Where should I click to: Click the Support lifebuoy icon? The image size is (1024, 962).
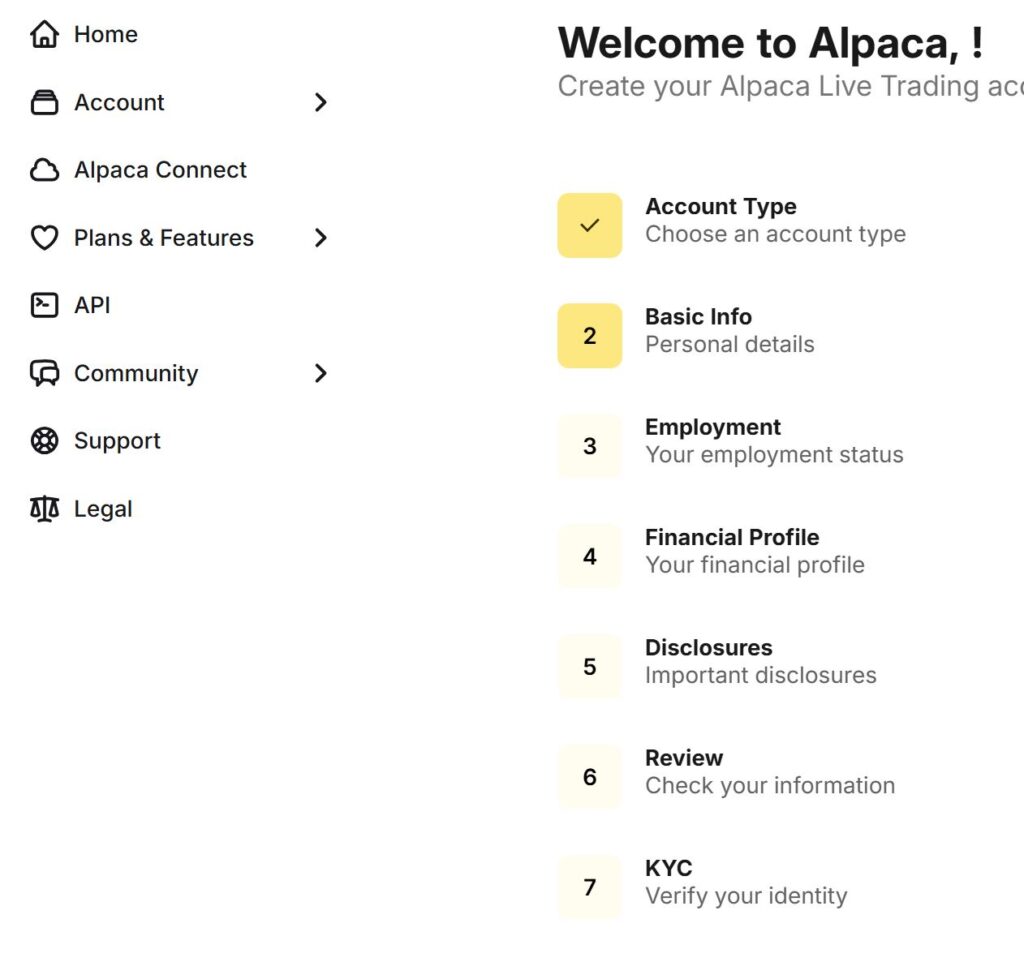(44, 441)
